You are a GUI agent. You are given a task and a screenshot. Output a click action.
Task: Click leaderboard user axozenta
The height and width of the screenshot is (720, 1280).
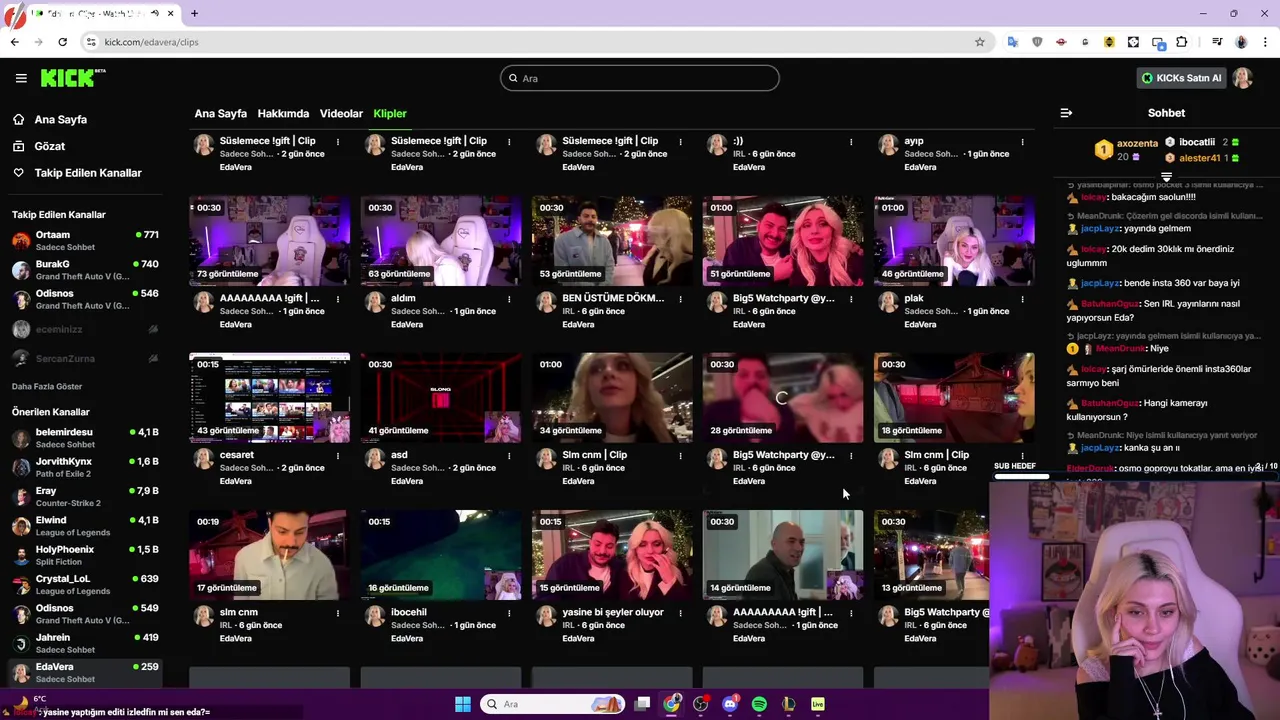click(1137, 144)
